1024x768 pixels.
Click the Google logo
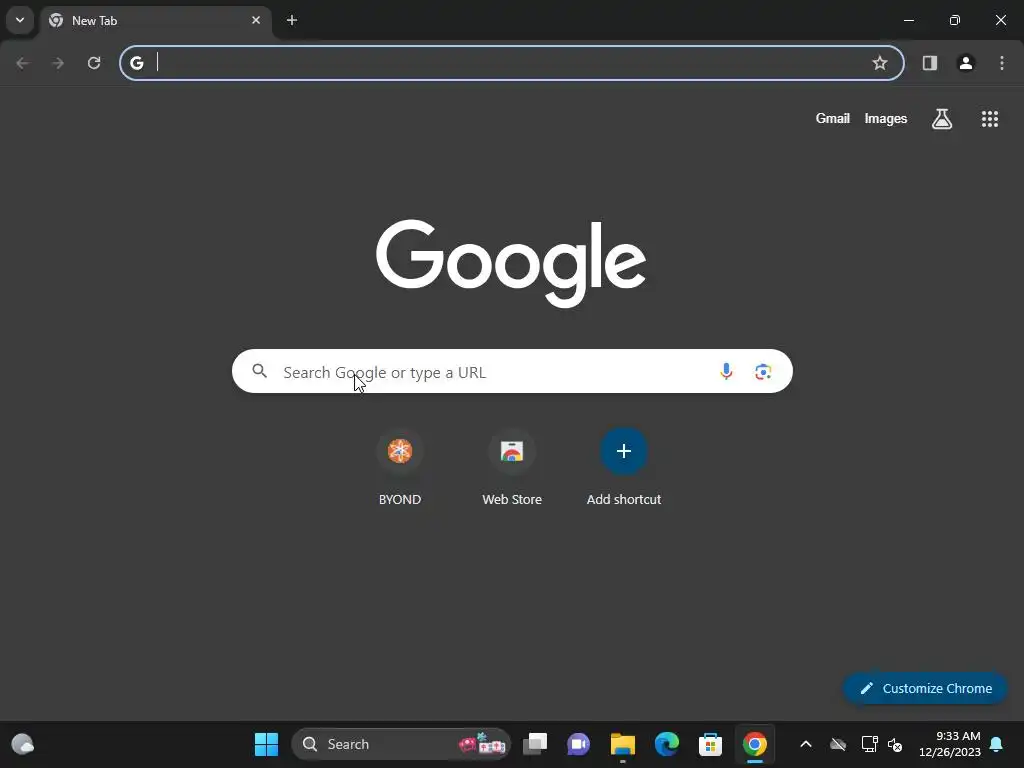pos(511,263)
